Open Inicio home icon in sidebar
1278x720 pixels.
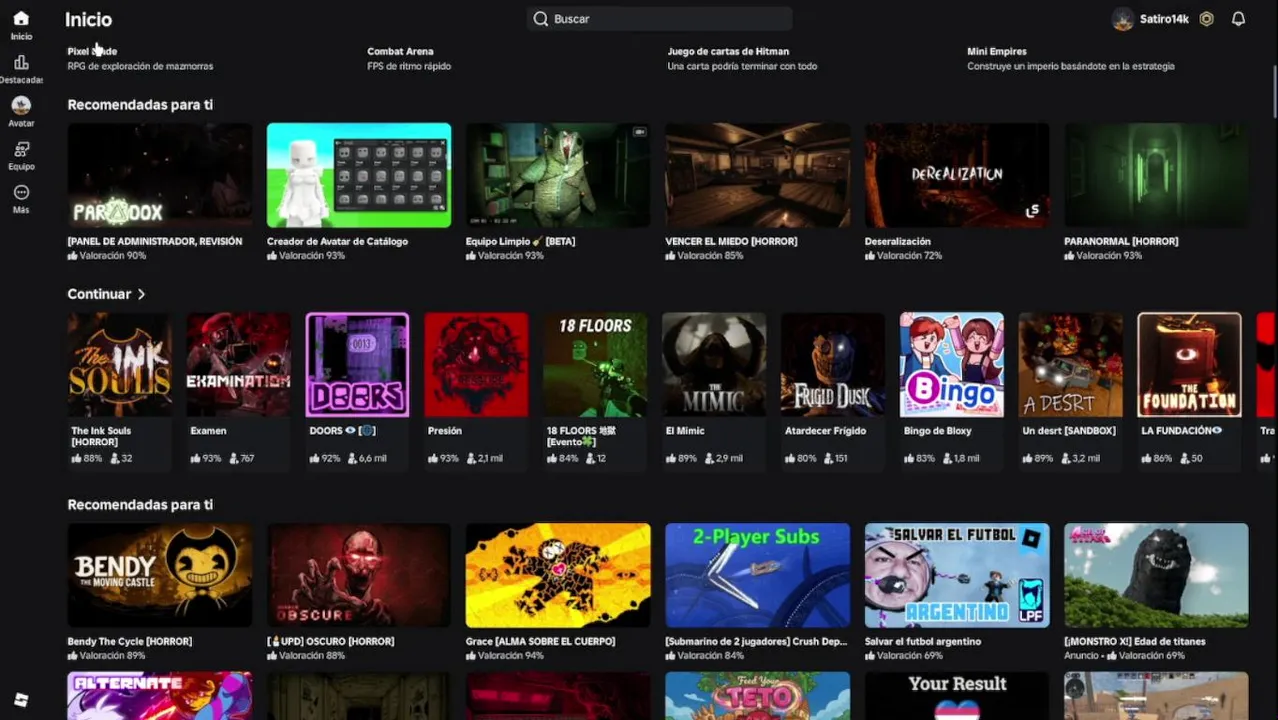coord(21,18)
